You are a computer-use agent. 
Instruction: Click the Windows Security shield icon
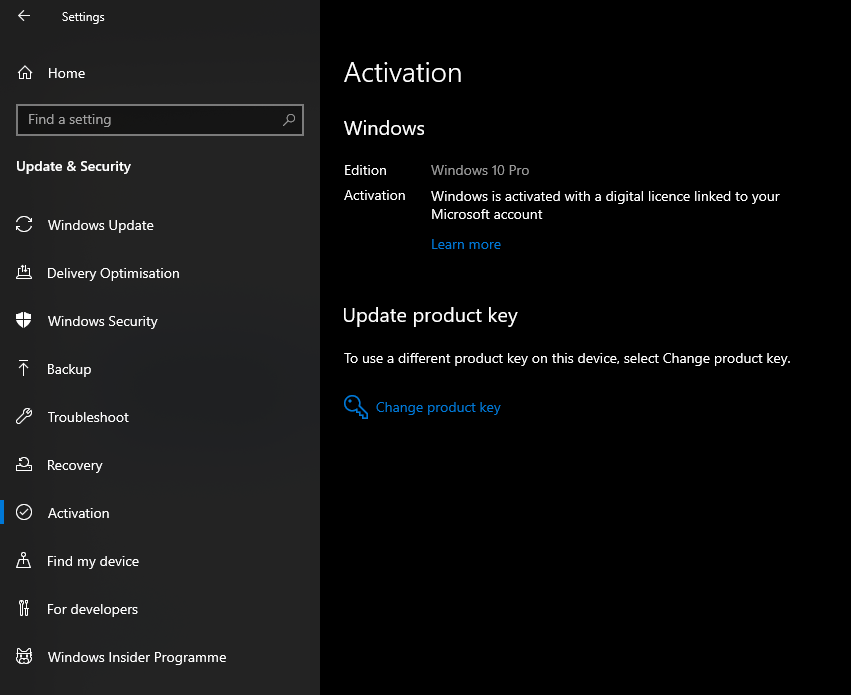point(24,320)
